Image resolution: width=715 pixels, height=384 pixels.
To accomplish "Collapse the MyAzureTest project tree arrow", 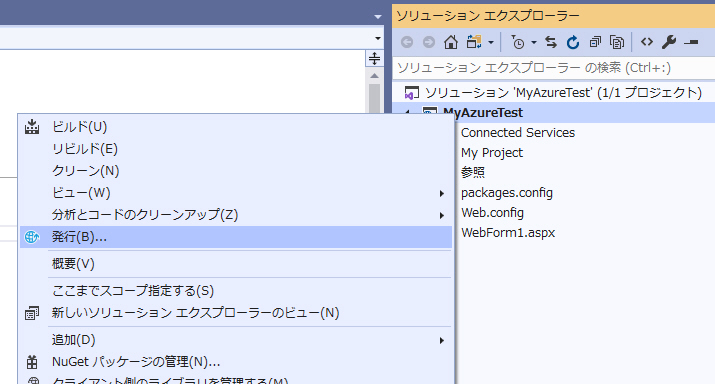I will (x=408, y=112).
